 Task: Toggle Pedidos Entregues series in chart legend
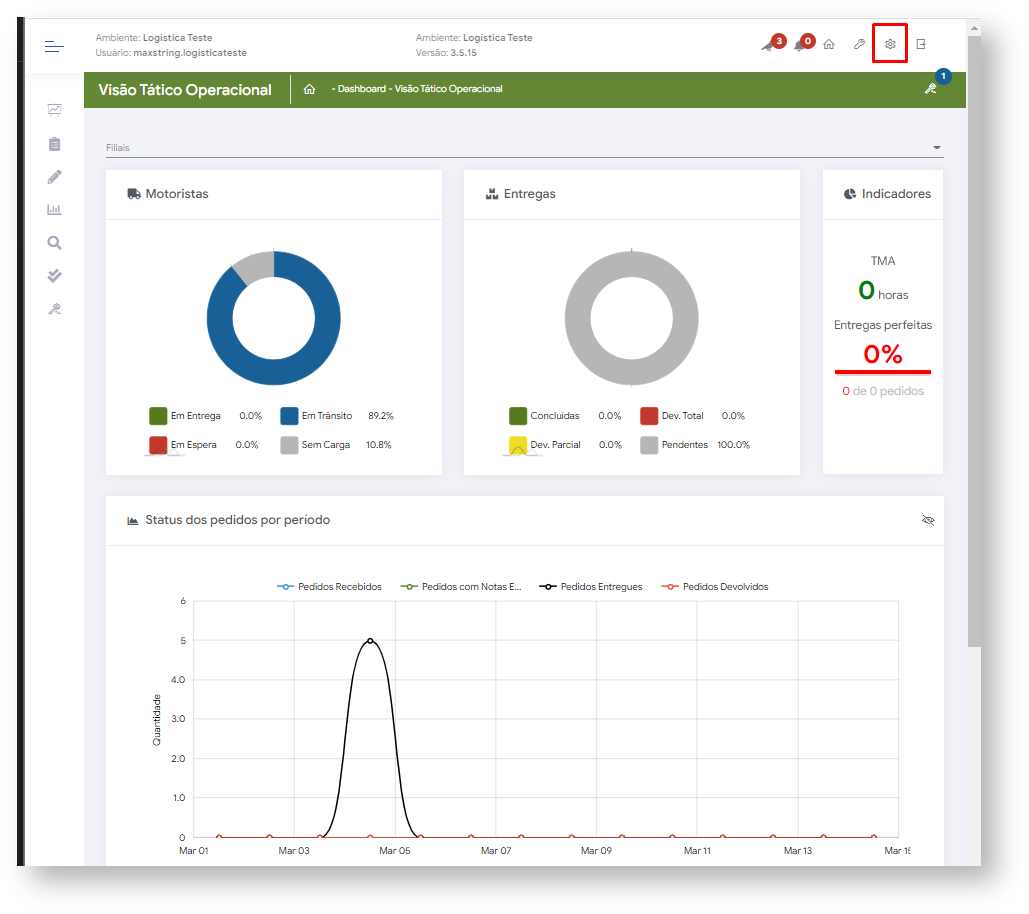click(591, 587)
